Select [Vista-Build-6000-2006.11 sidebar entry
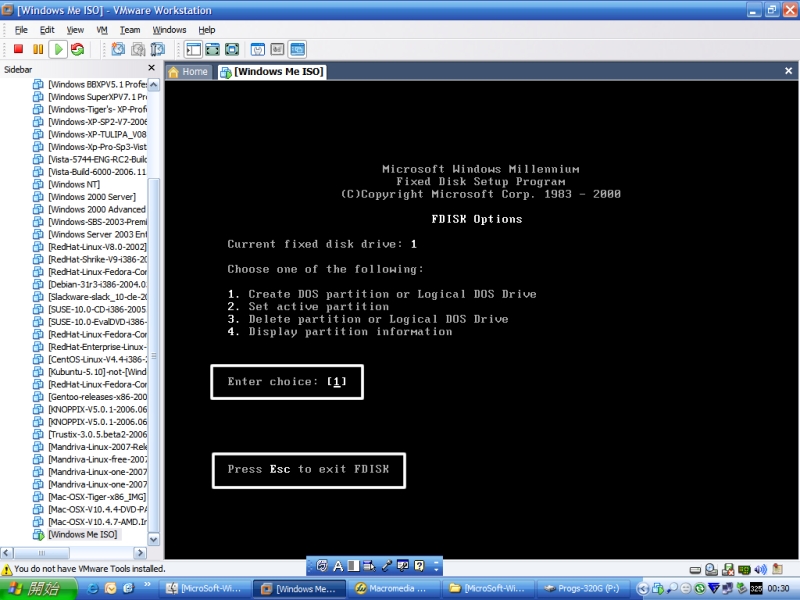The image size is (800, 600). 89,172
